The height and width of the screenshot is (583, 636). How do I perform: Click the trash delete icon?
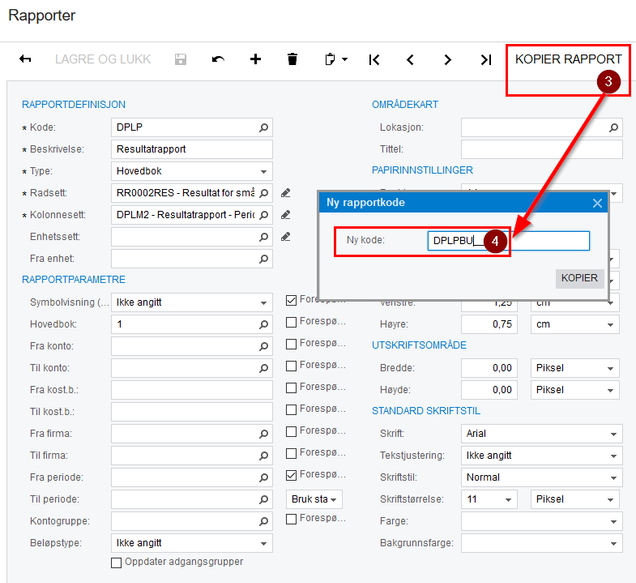pos(292,59)
